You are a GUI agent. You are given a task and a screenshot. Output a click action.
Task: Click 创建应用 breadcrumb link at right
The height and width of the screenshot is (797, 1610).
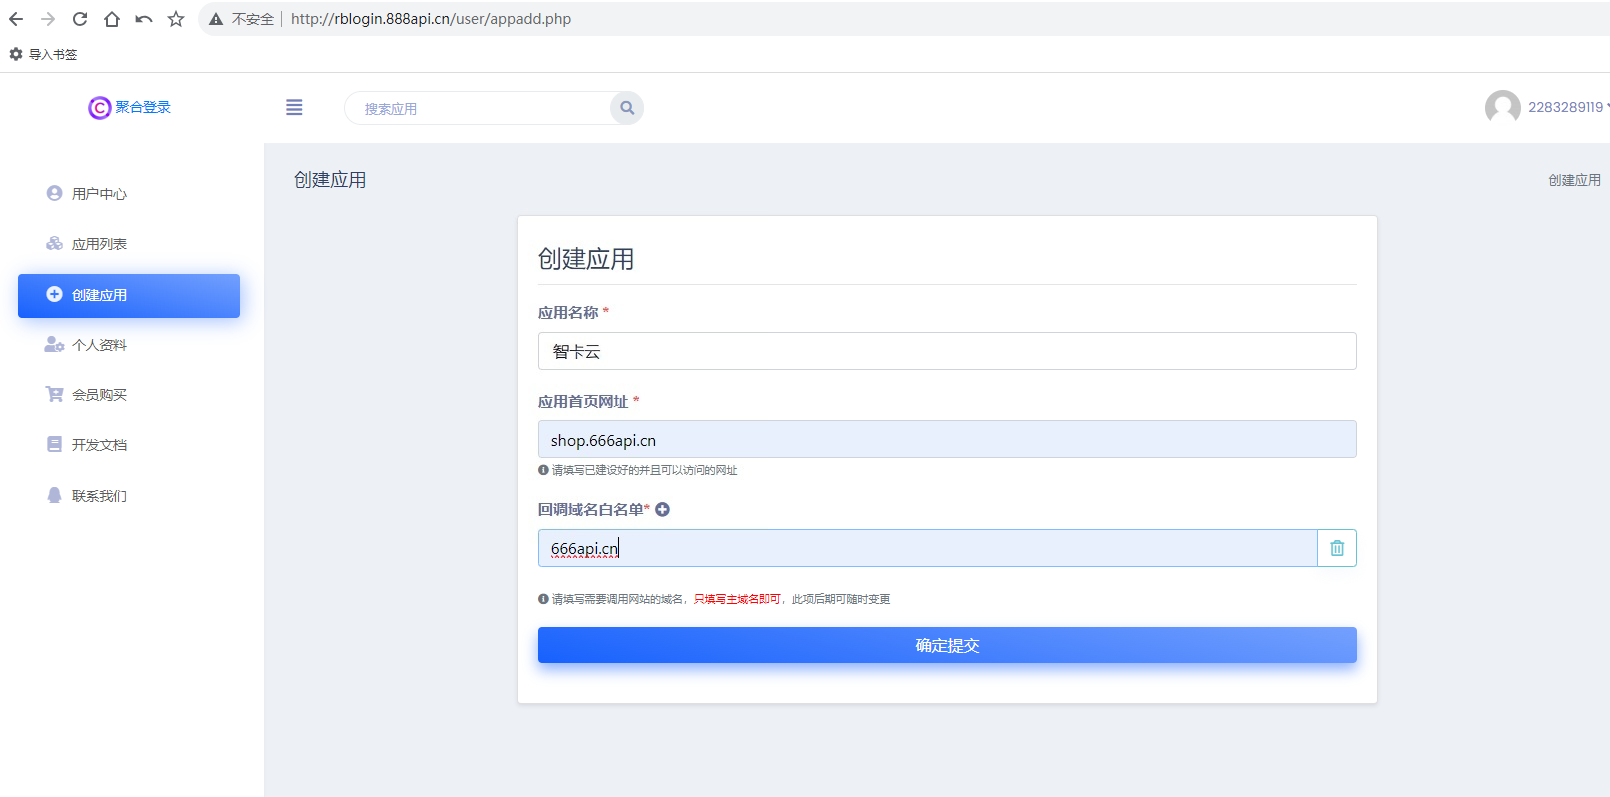click(1574, 180)
